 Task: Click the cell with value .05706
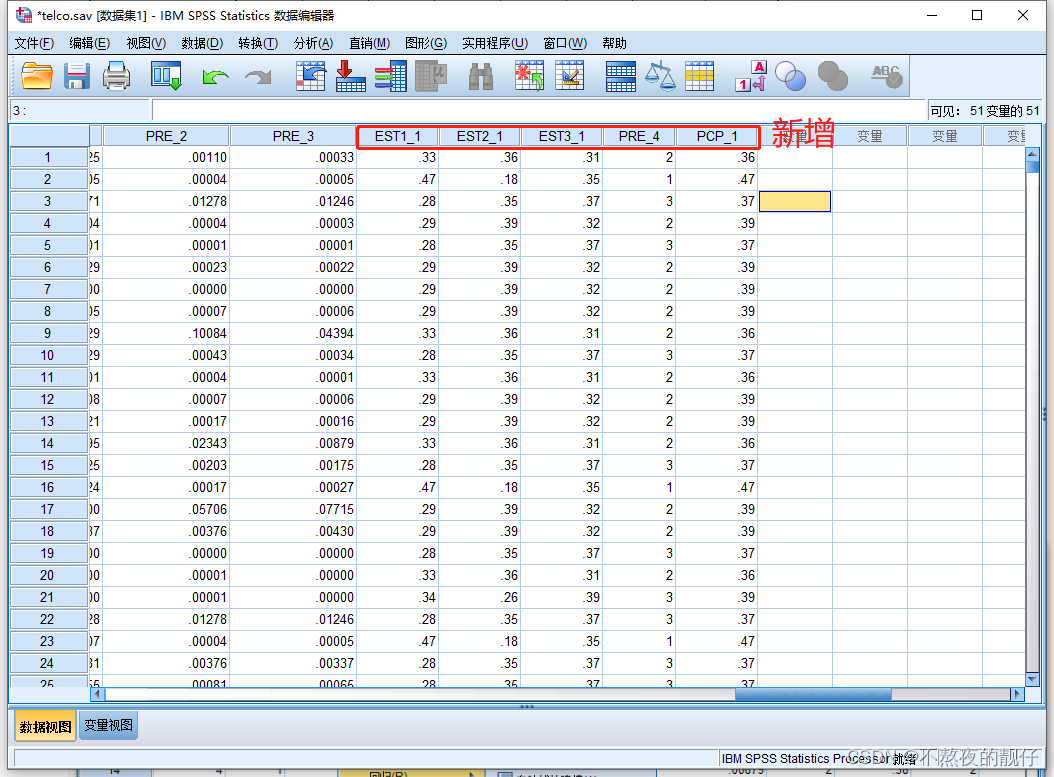(166, 509)
